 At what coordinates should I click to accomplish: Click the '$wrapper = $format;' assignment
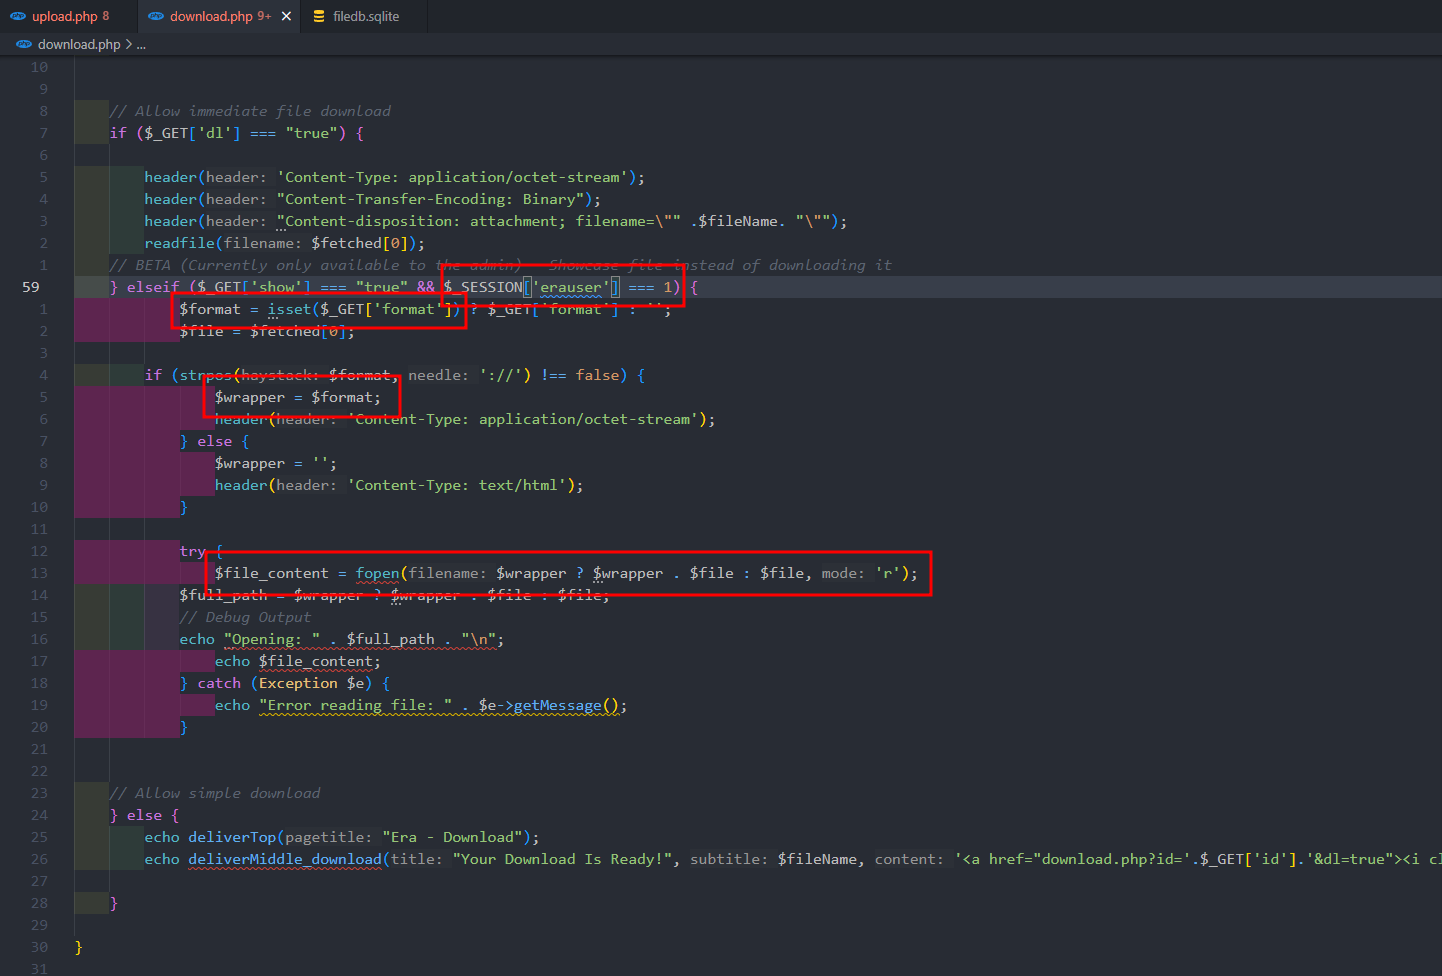click(298, 397)
